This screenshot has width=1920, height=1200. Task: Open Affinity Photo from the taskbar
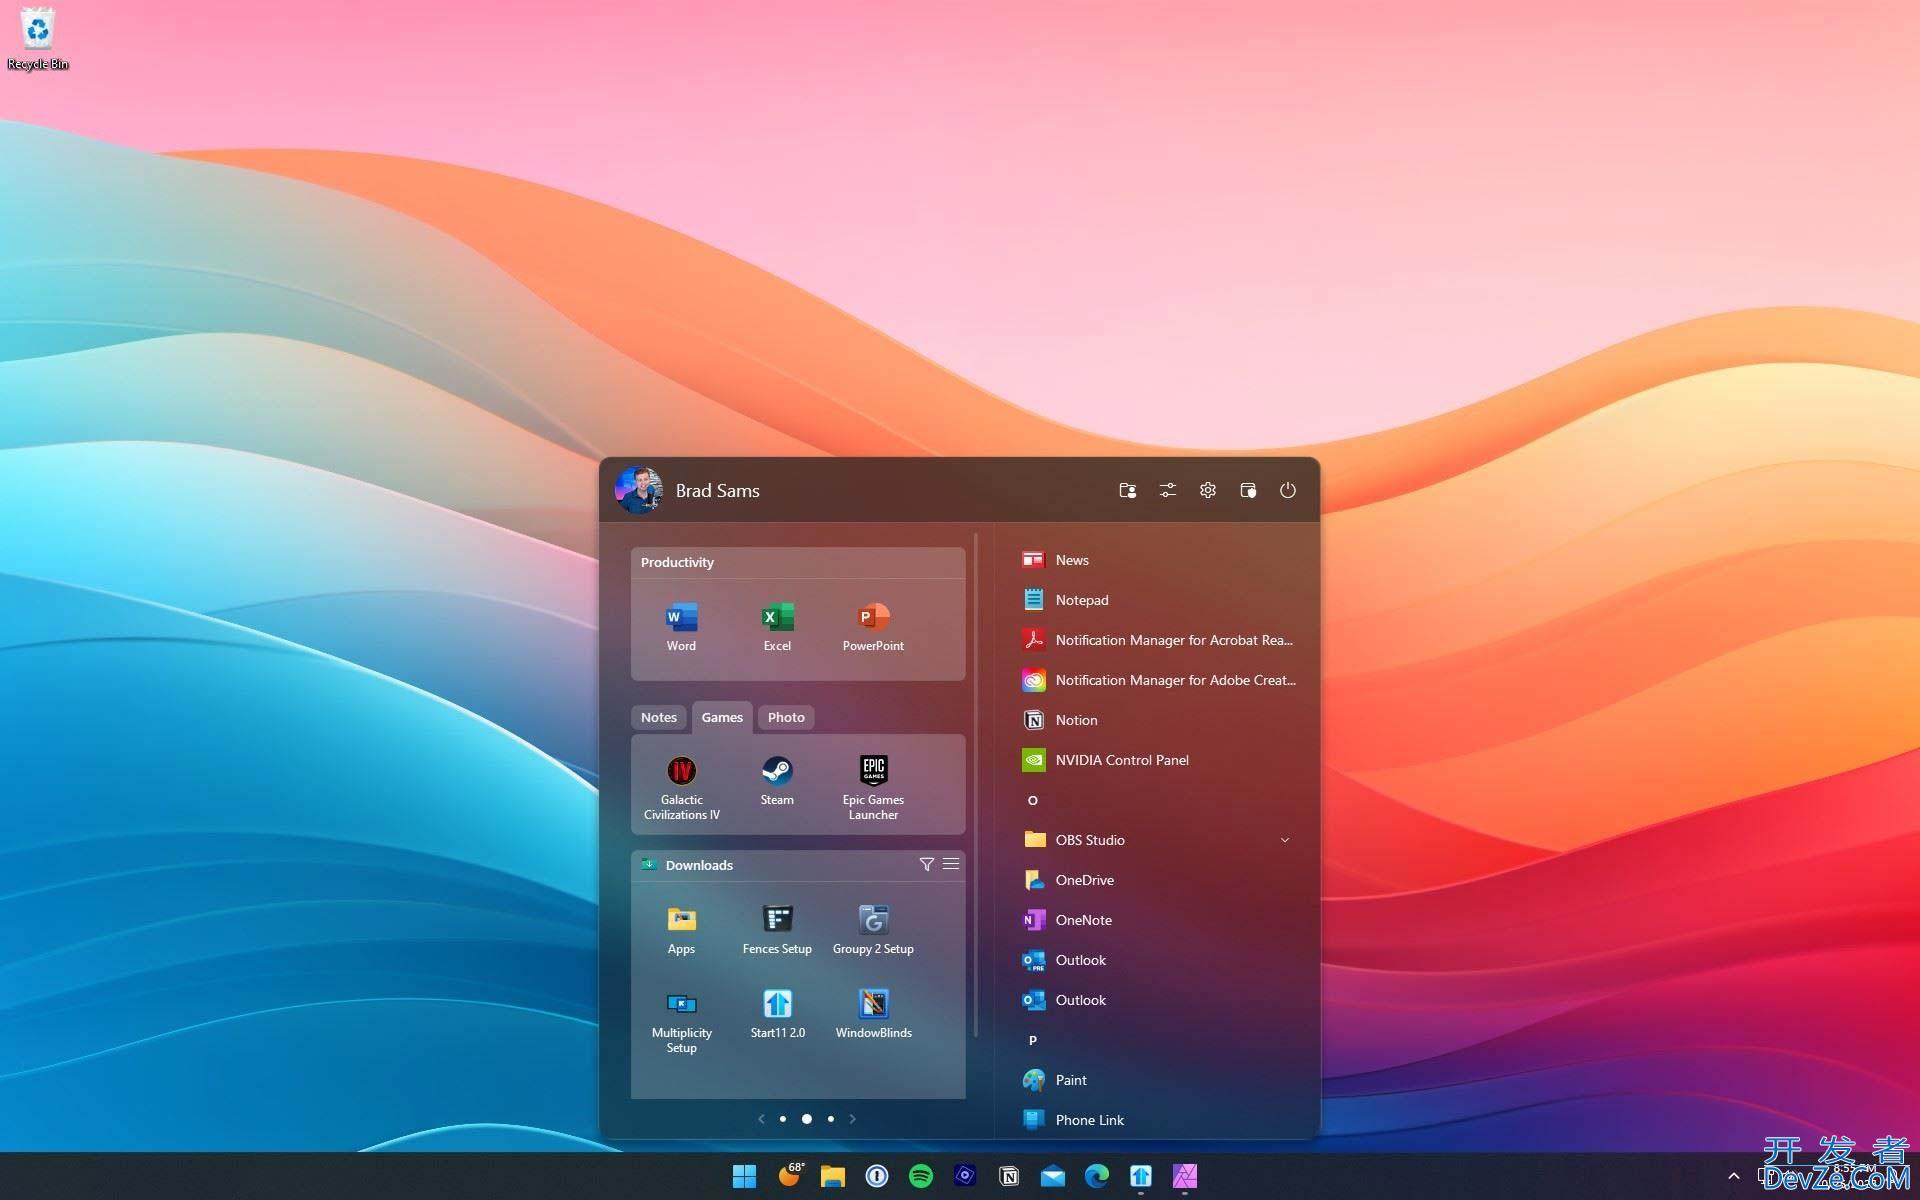(x=1185, y=1176)
